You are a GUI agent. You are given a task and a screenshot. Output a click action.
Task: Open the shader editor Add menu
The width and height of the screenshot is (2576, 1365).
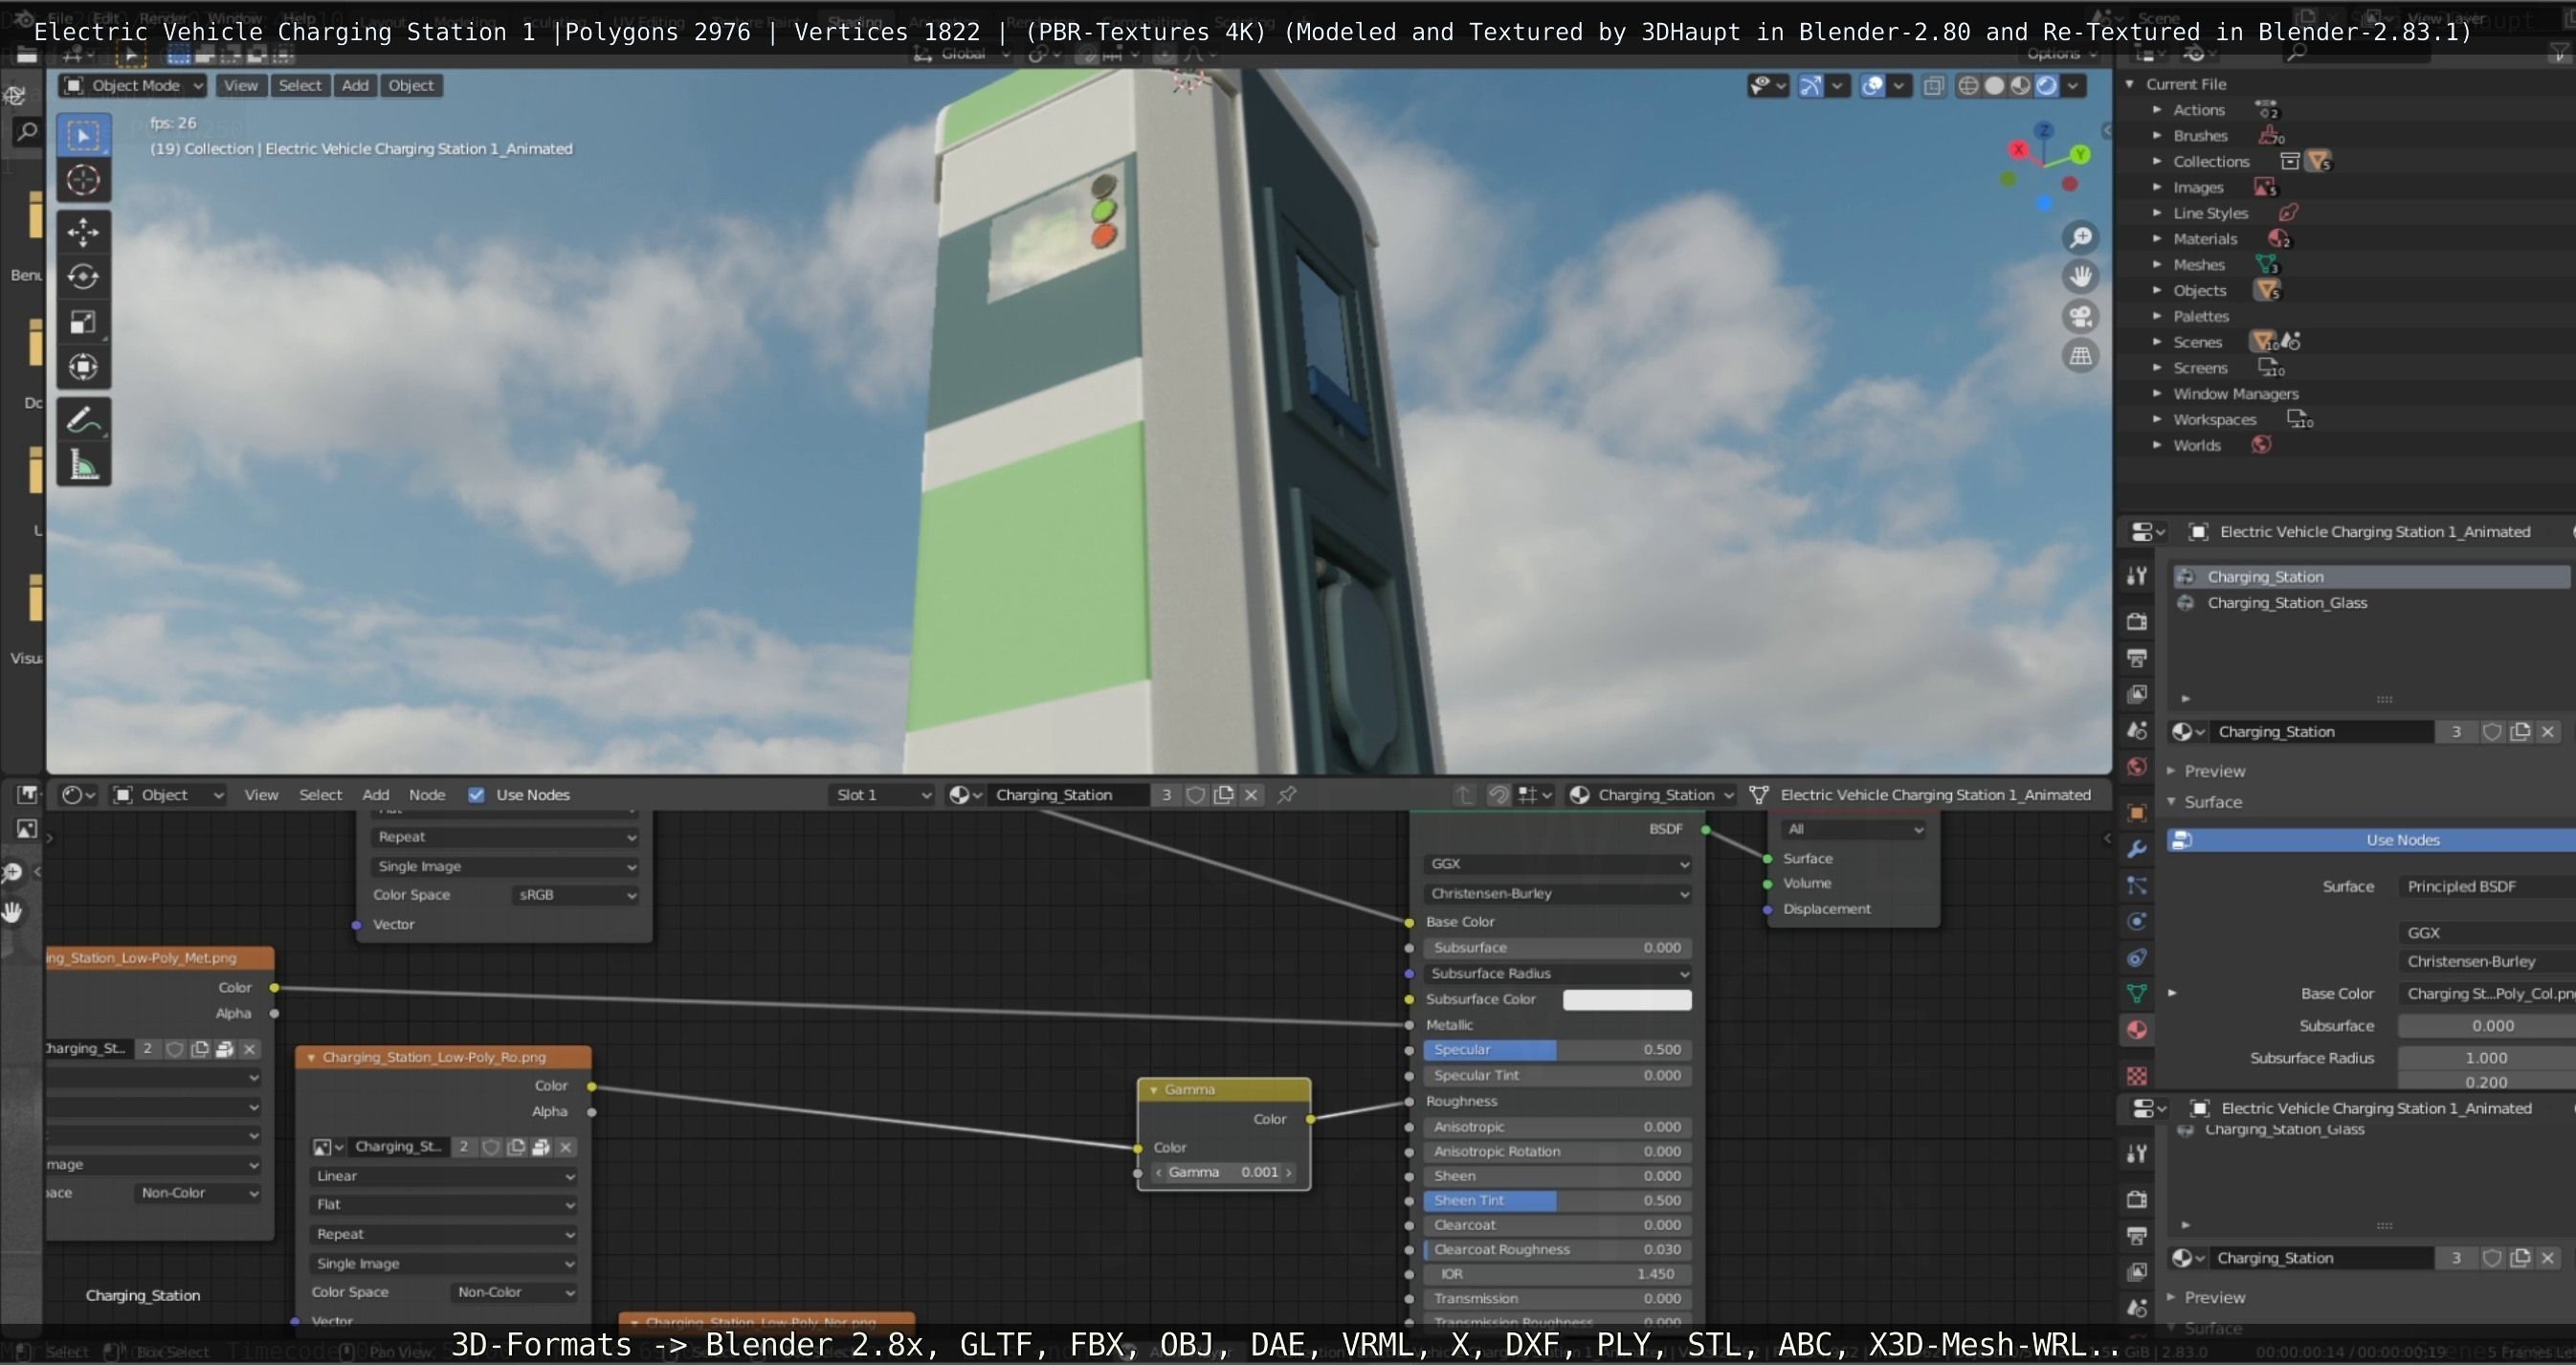pyautogui.click(x=376, y=795)
